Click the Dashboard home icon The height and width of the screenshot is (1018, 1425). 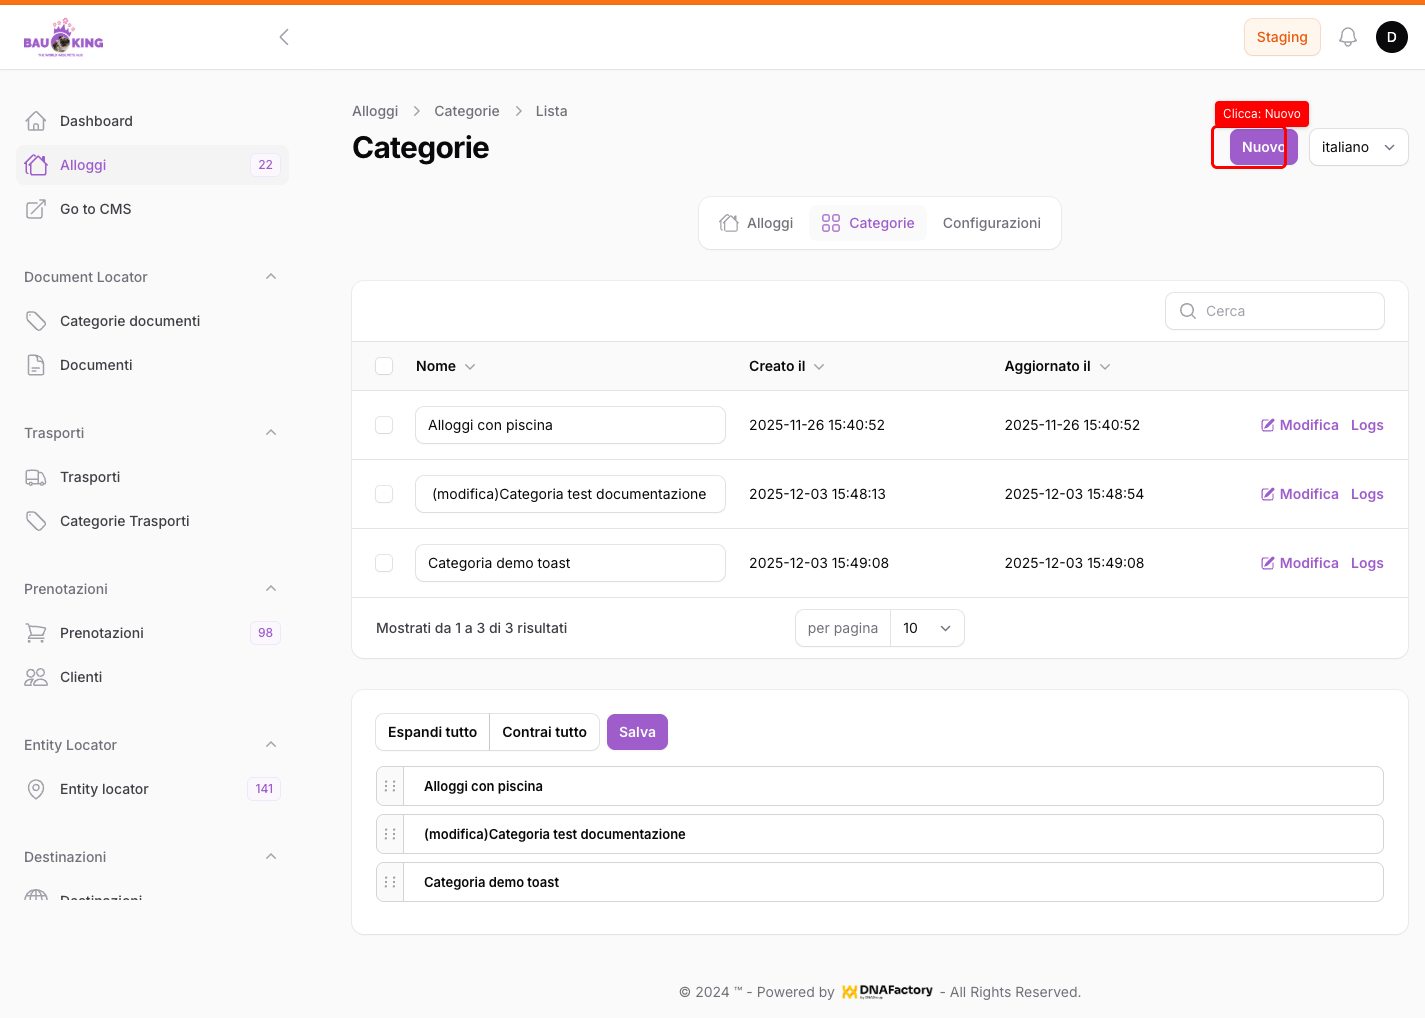[36, 121]
